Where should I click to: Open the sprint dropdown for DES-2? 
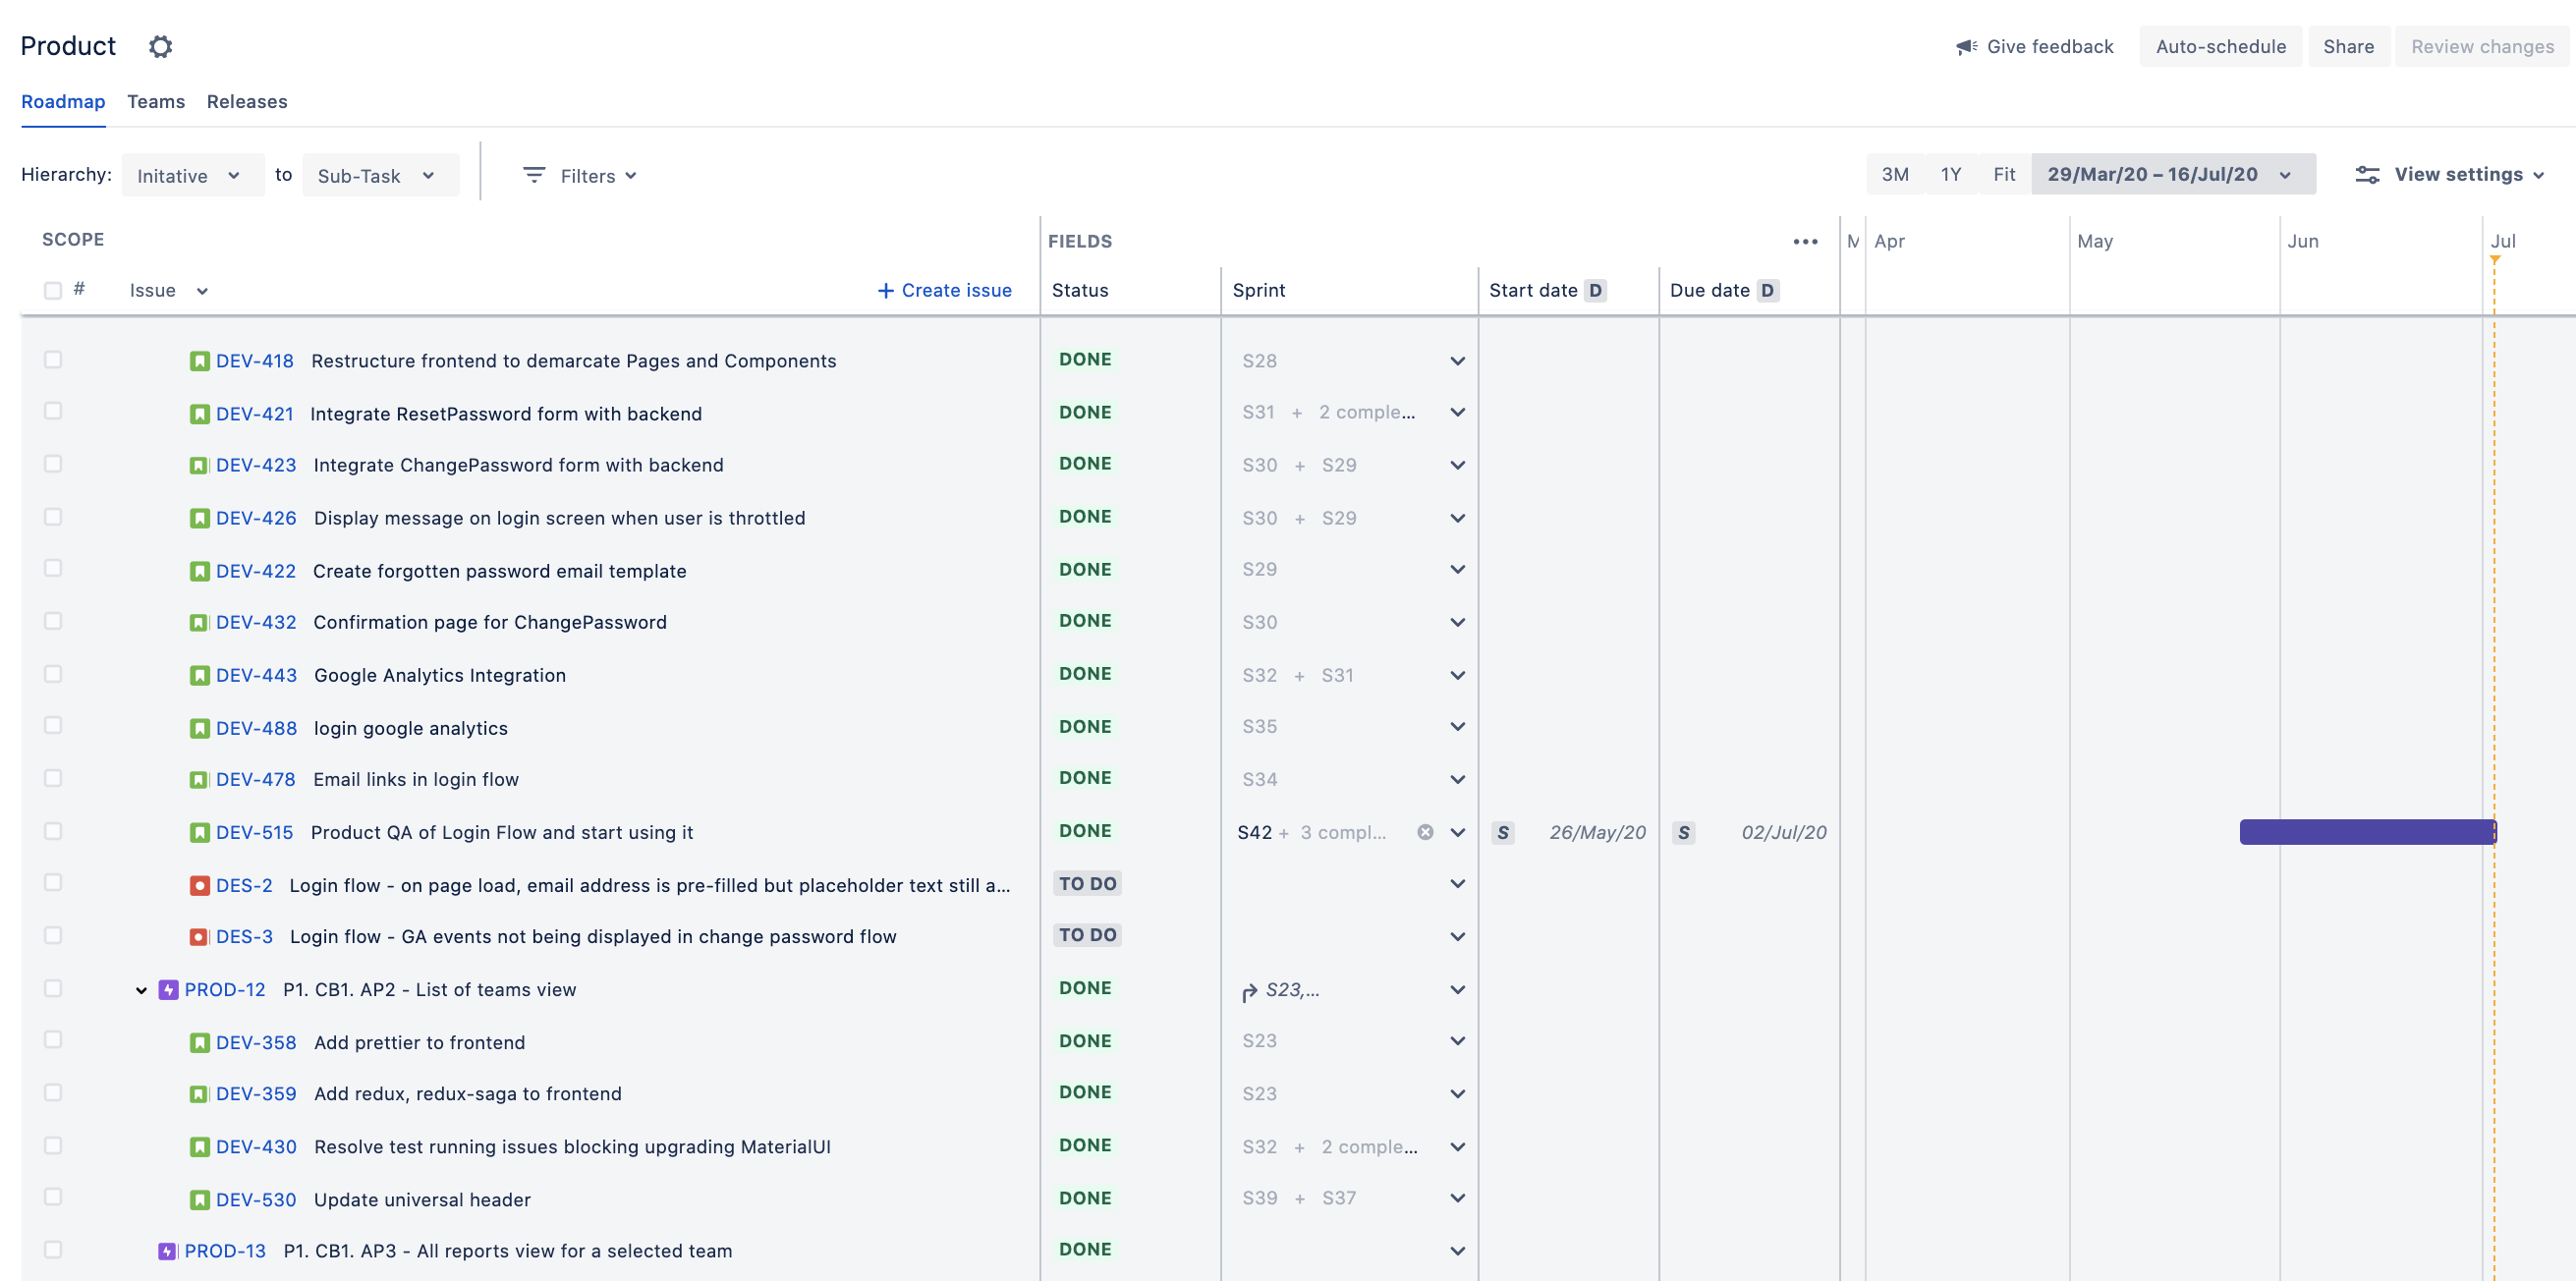click(1457, 884)
